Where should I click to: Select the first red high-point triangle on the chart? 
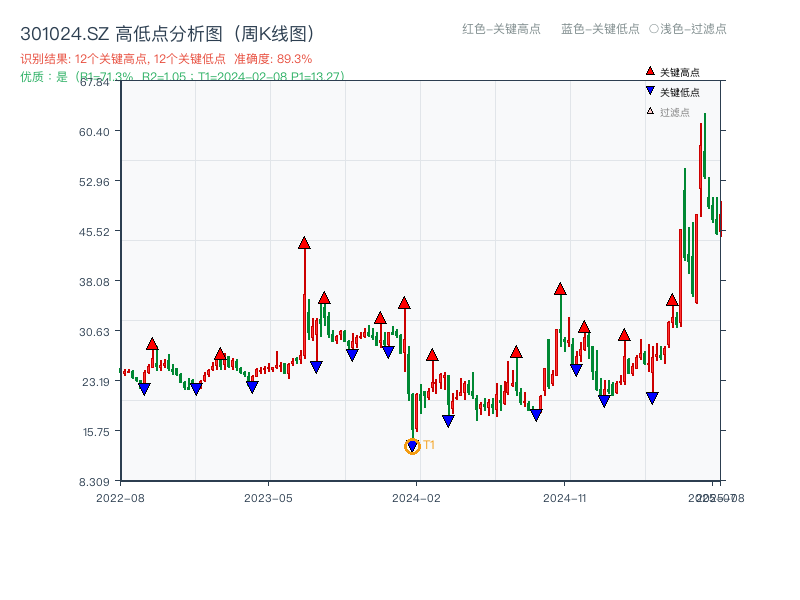152,344
